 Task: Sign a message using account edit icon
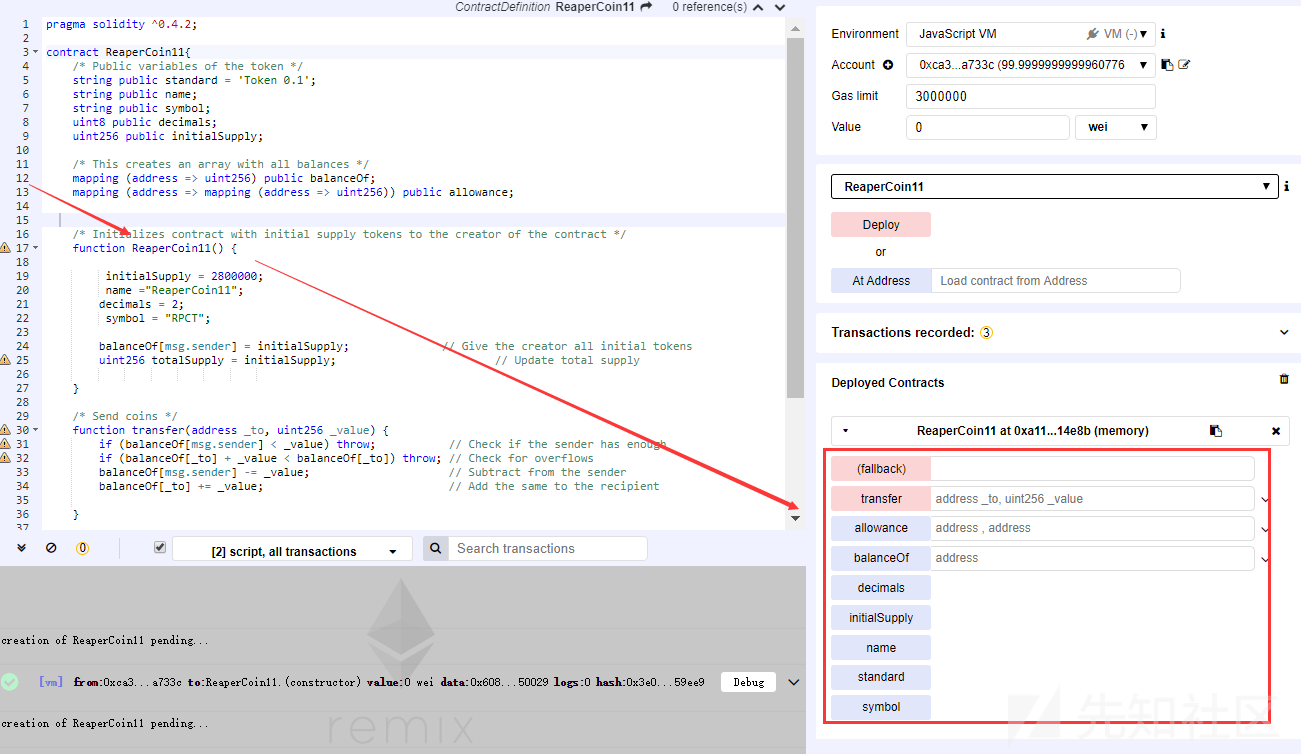coord(1184,65)
